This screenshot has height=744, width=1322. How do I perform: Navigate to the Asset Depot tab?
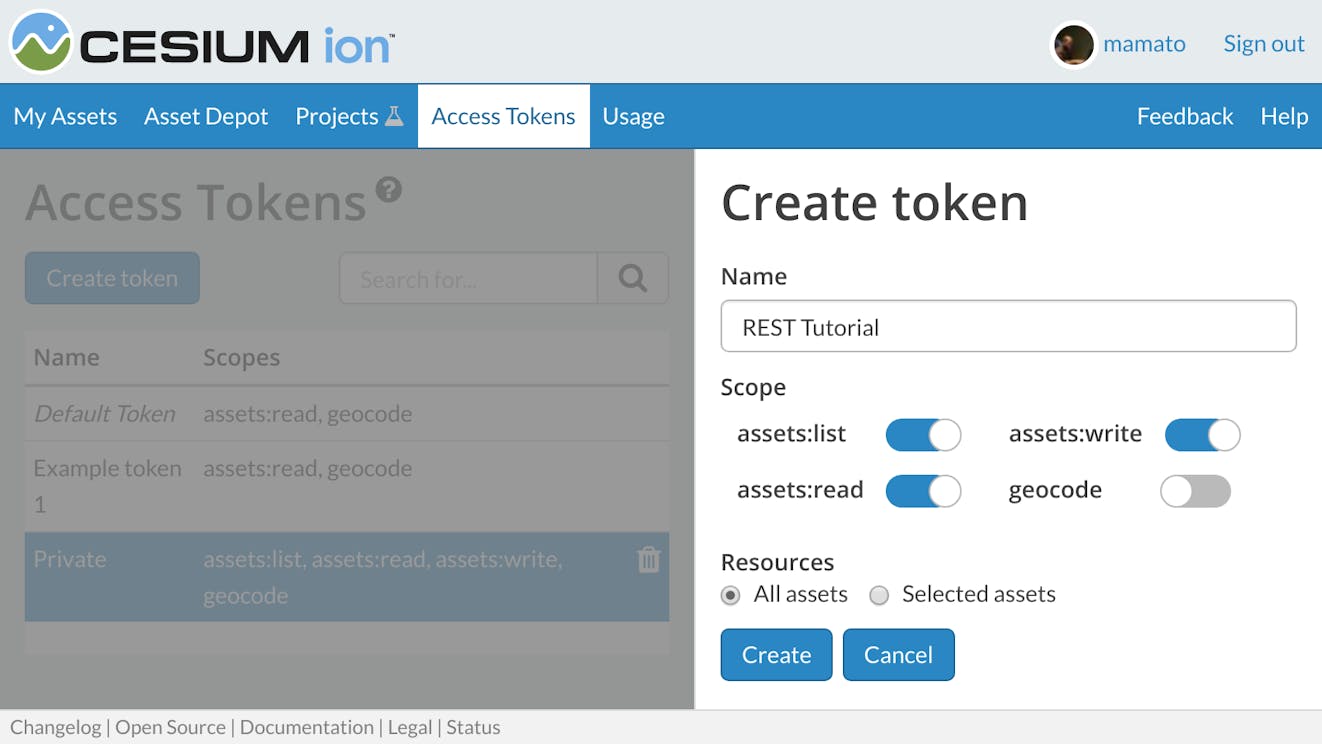tap(205, 115)
